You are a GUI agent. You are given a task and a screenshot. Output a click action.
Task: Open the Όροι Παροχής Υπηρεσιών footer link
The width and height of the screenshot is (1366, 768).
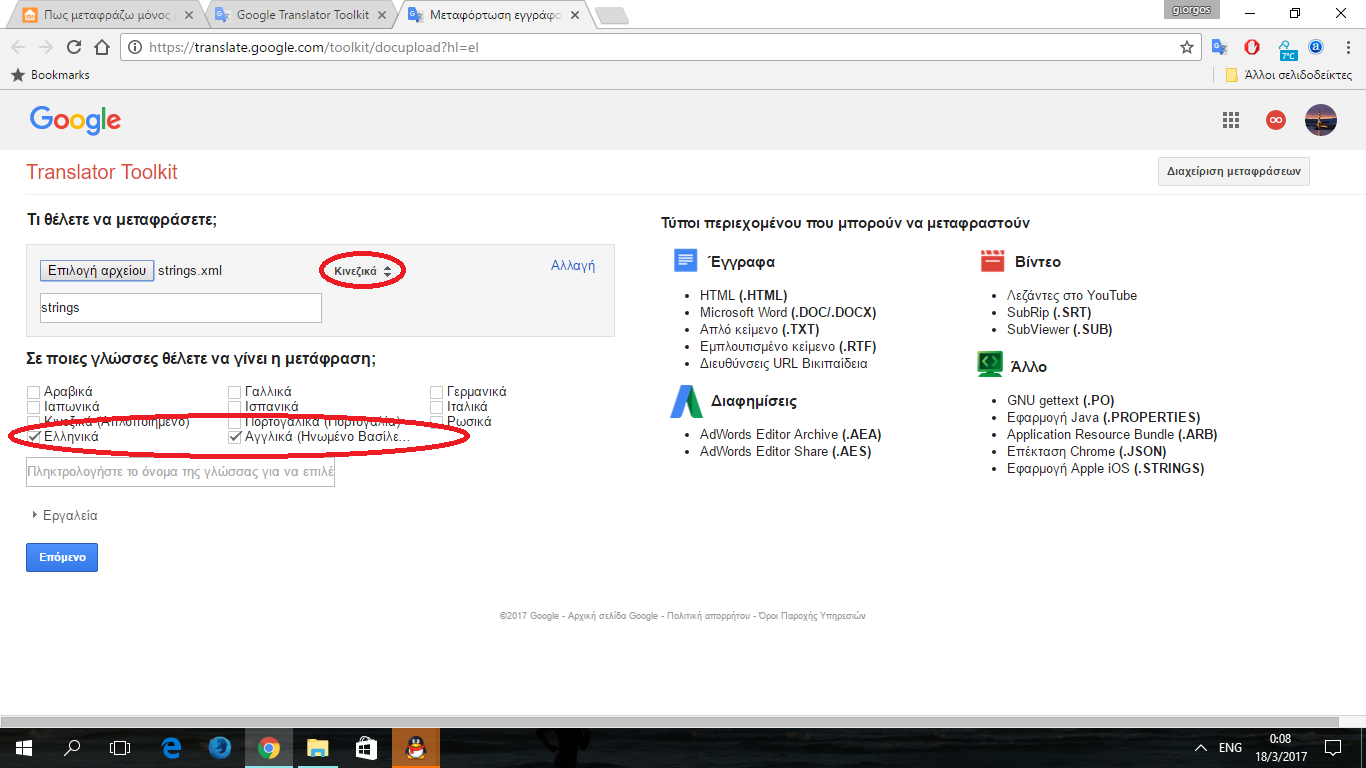point(812,616)
